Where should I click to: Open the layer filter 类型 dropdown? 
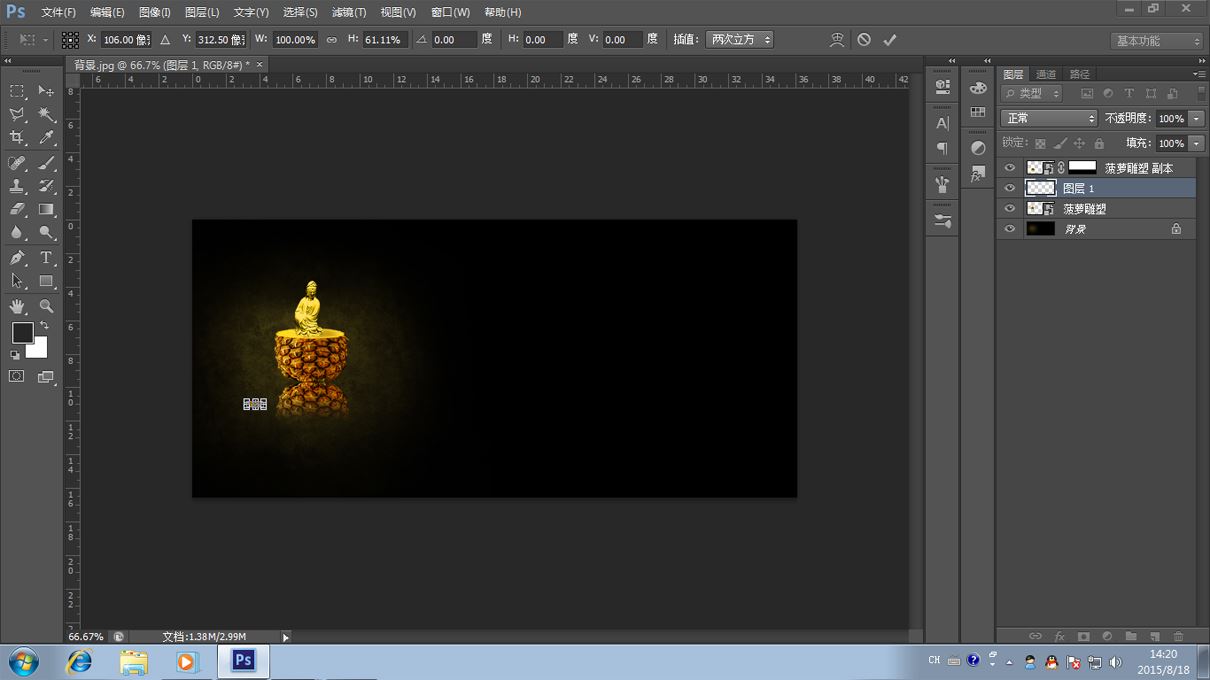1030,94
